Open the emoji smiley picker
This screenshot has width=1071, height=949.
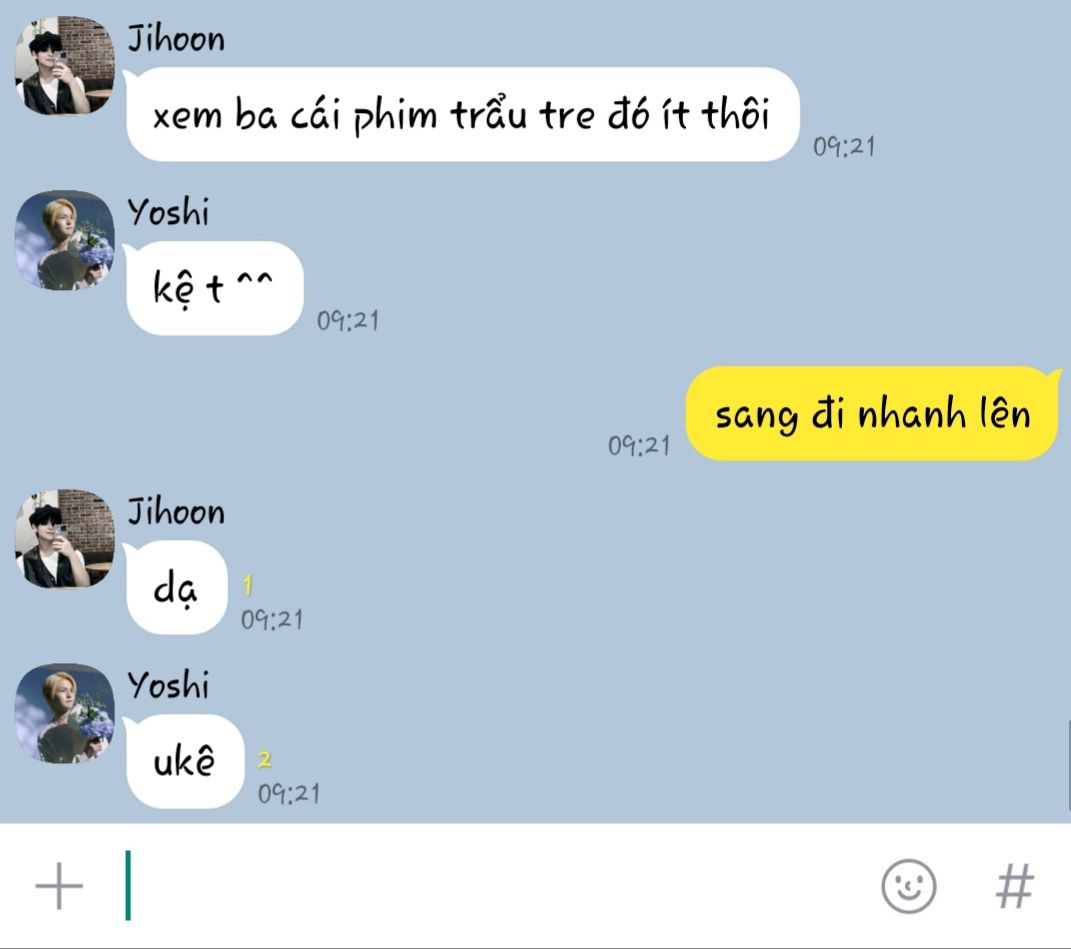(x=908, y=886)
